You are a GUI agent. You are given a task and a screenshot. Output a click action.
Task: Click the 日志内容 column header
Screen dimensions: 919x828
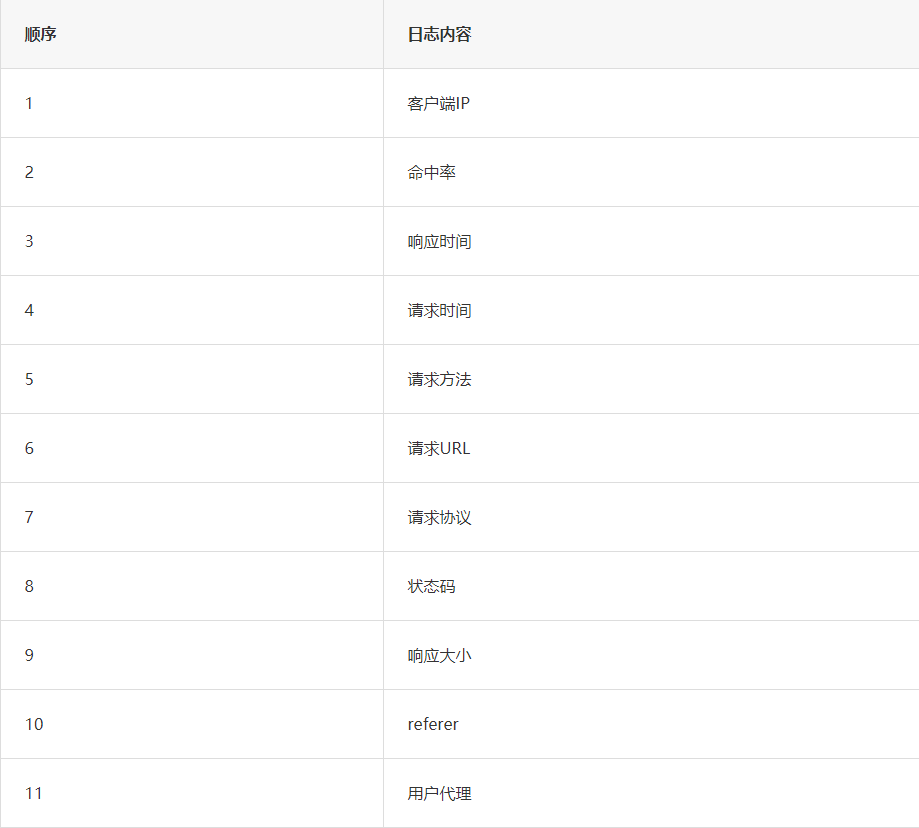pyautogui.click(x=439, y=35)
